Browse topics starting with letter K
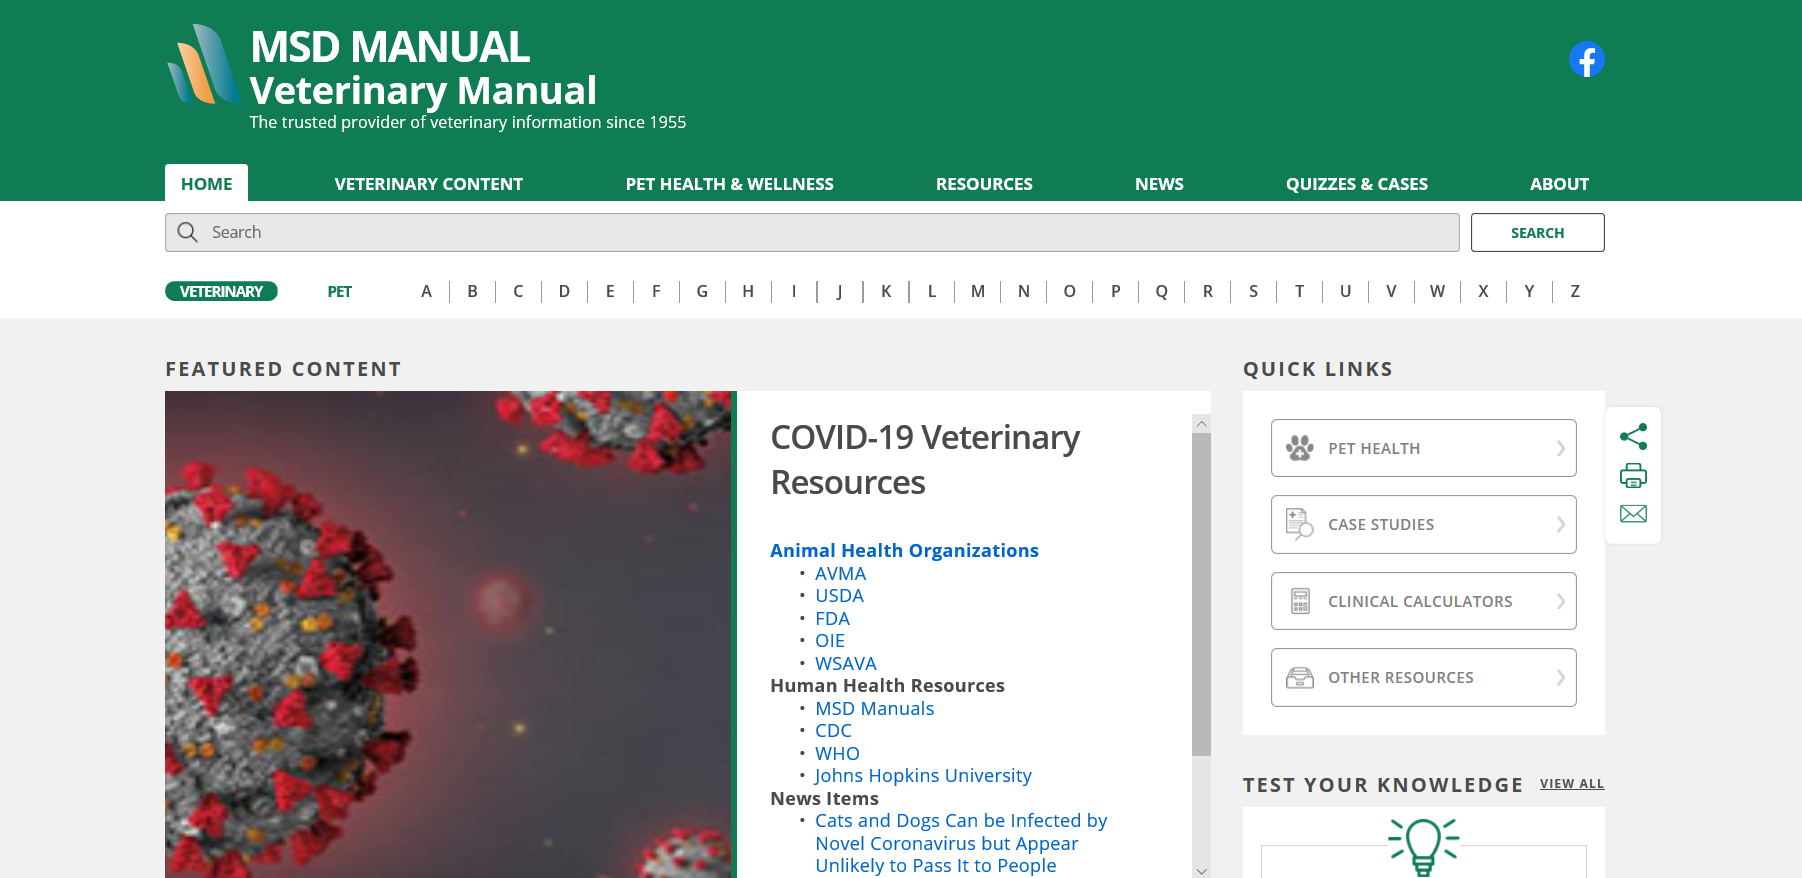This screenshot has height=878, width=1802. (x=886, y=291)
